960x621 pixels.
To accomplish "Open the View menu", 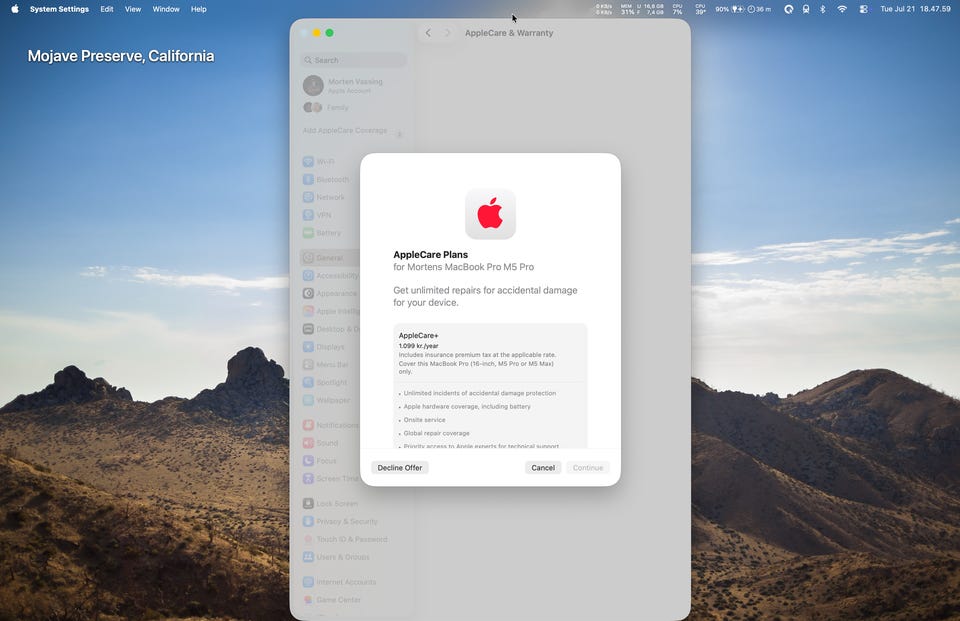I will pyautogui.click(x=133, y=9).
